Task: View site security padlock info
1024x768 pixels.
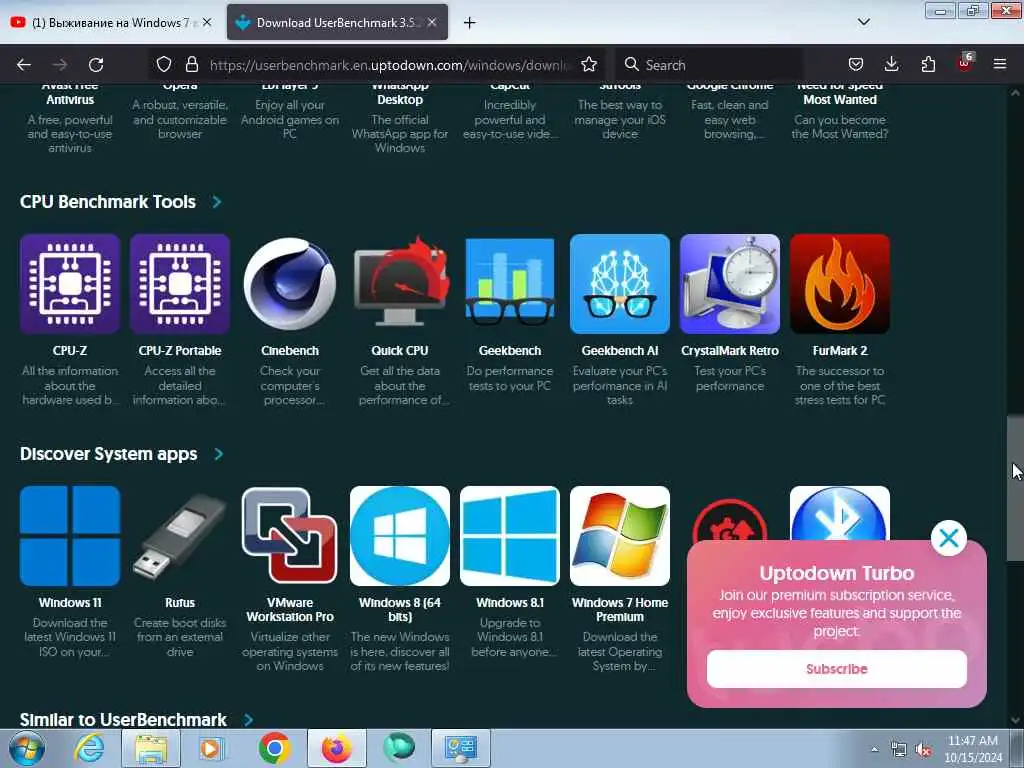Action: click(191, 65)
